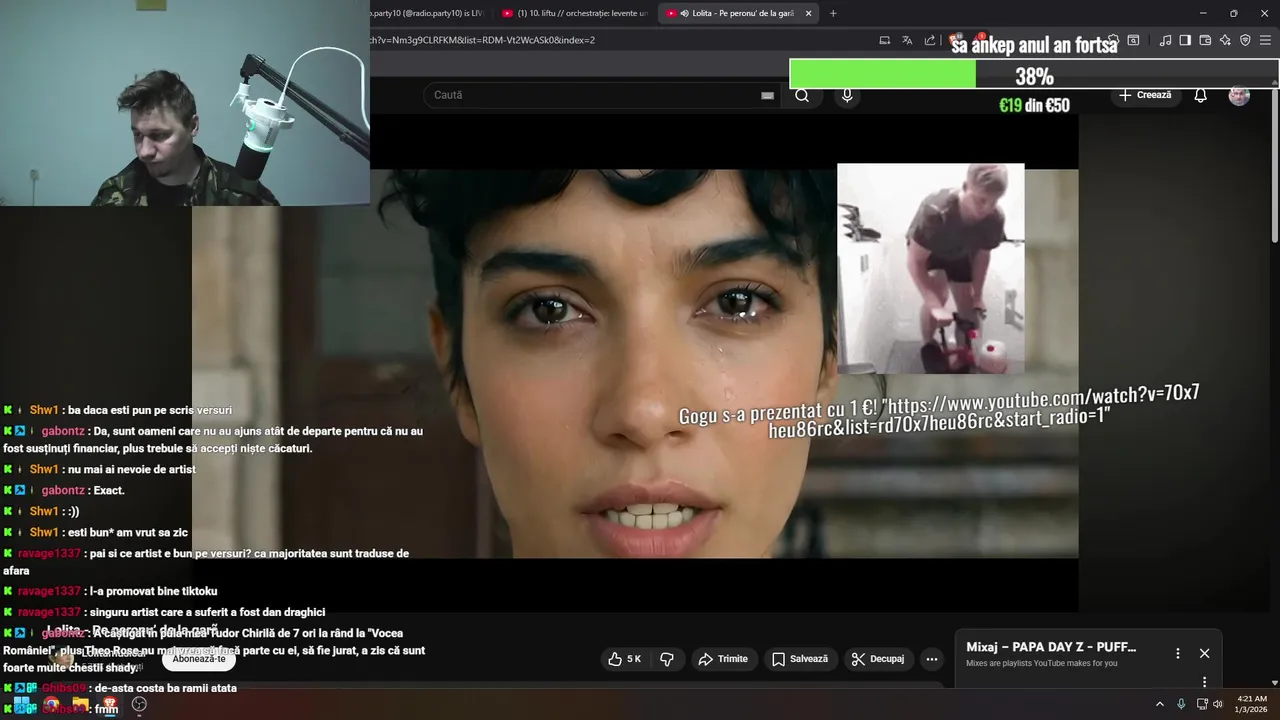Image resolution: width=1280 pixels, height=720 pixels.
Task: Open more actions (three dots) beside Decupaj
Action: 932,659
